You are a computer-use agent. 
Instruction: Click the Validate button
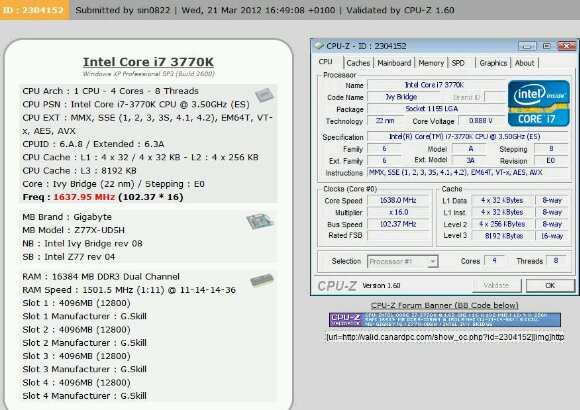tap(496, 285)
